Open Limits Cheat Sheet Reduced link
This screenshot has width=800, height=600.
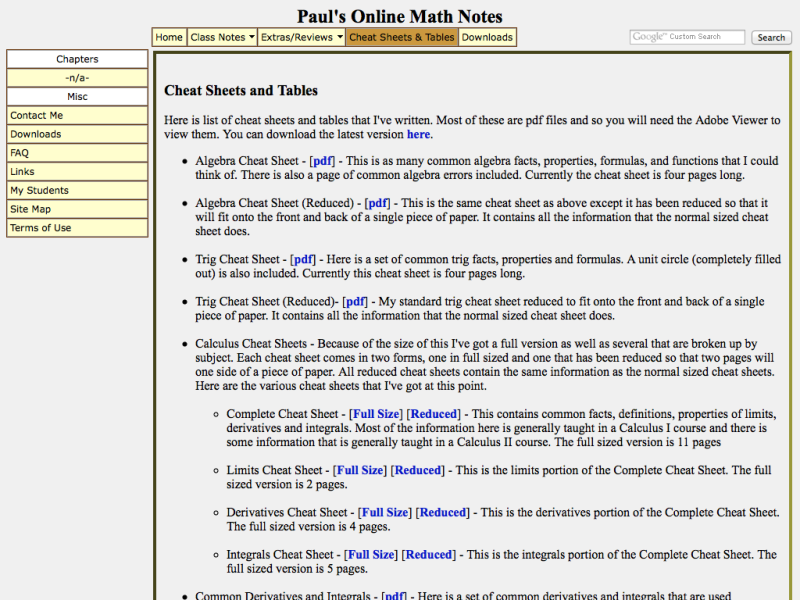pyautogui.click(x=418, y=470)
